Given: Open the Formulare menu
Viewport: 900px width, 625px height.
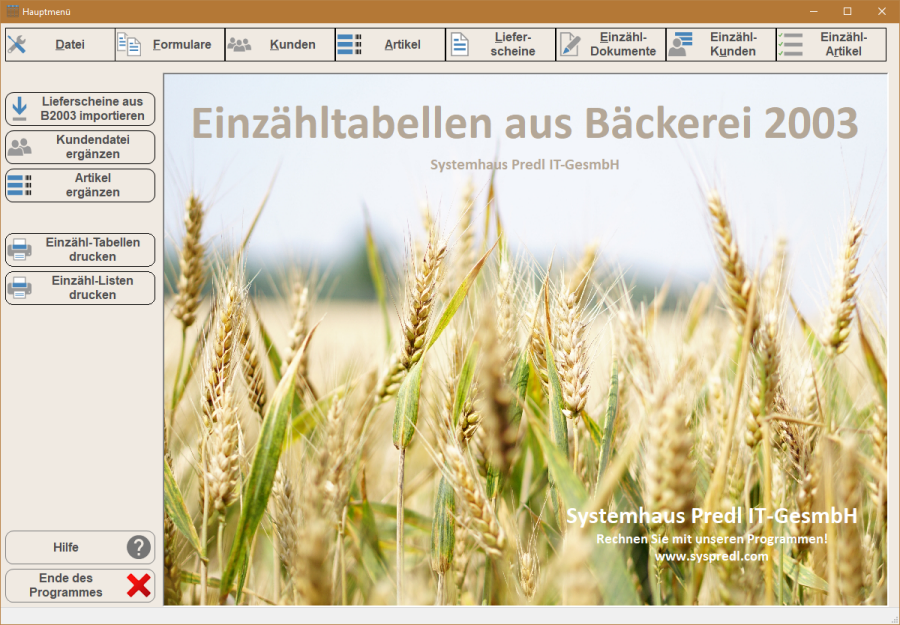Looking at the screenshot, I should 170,44.
